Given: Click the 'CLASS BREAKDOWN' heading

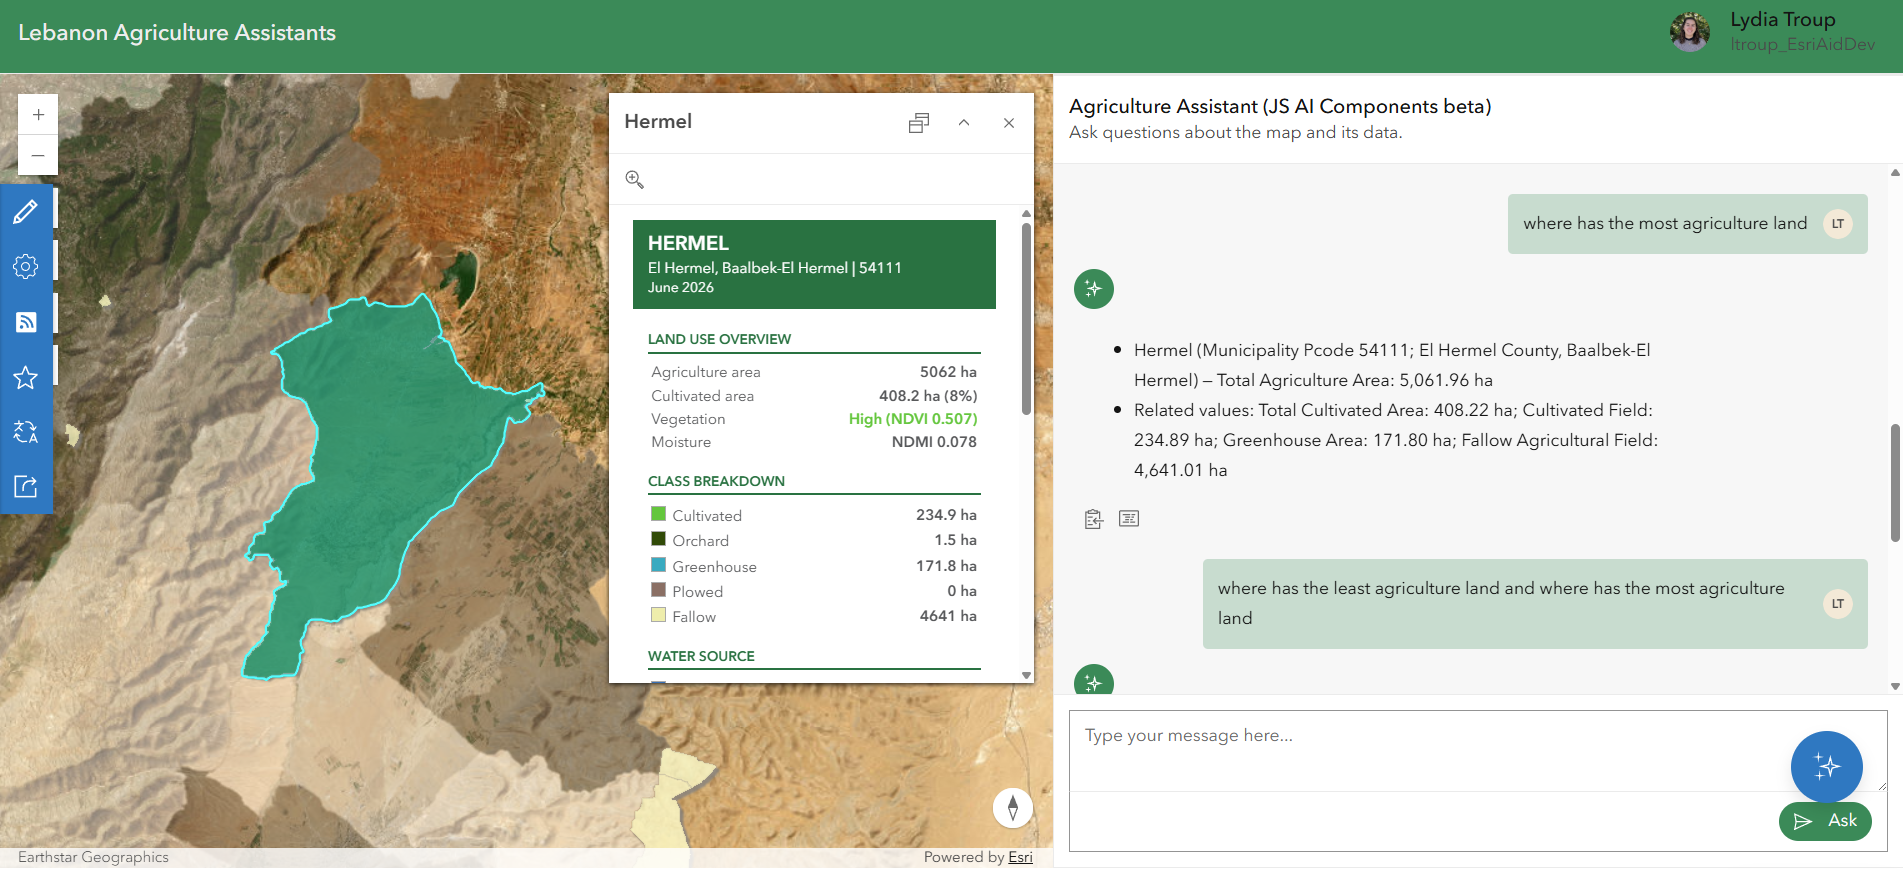Looking at the screenshot, I should [716, 481].
